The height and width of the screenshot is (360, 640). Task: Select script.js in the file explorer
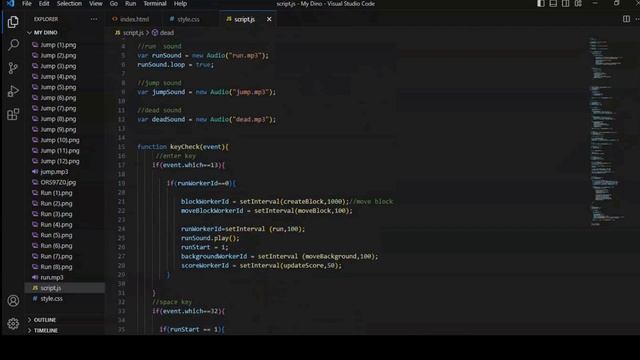coord(65,288)
